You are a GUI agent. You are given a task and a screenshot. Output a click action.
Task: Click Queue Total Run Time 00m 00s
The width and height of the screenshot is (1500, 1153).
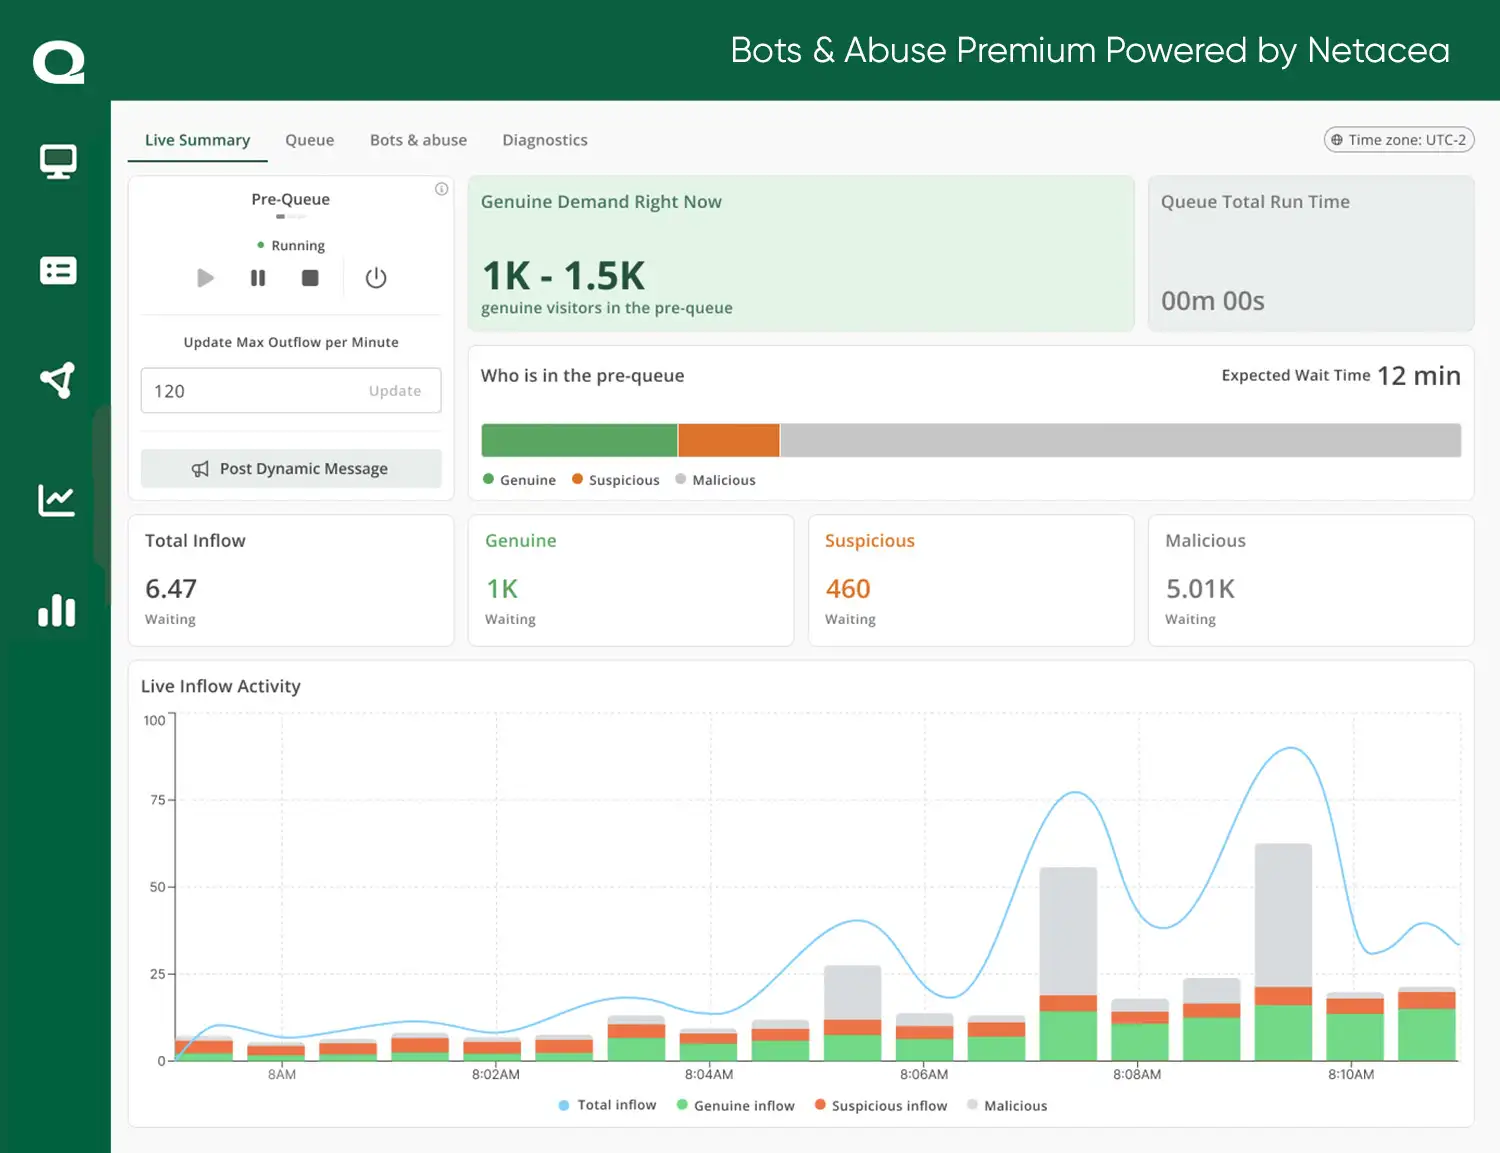pos(1213,301)
